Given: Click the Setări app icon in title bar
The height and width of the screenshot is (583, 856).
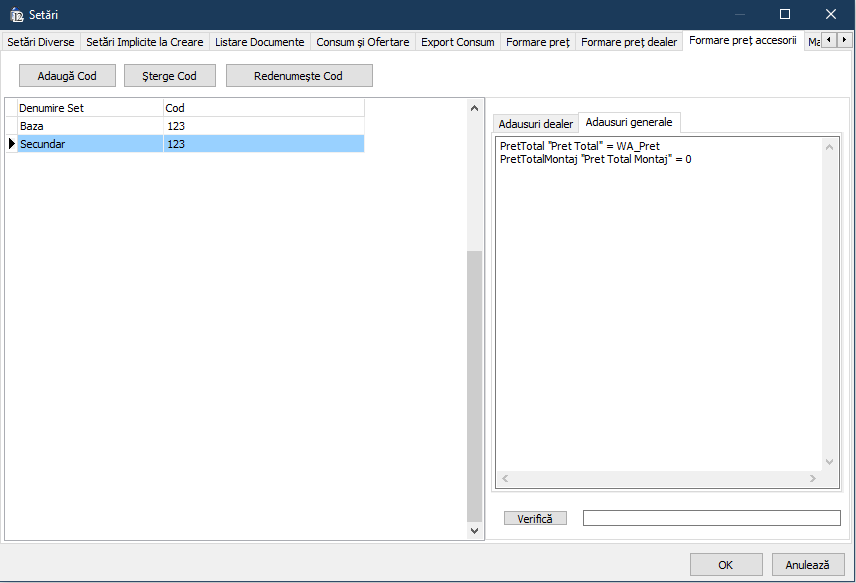Looking at the screenshot, I should (16, 15).
